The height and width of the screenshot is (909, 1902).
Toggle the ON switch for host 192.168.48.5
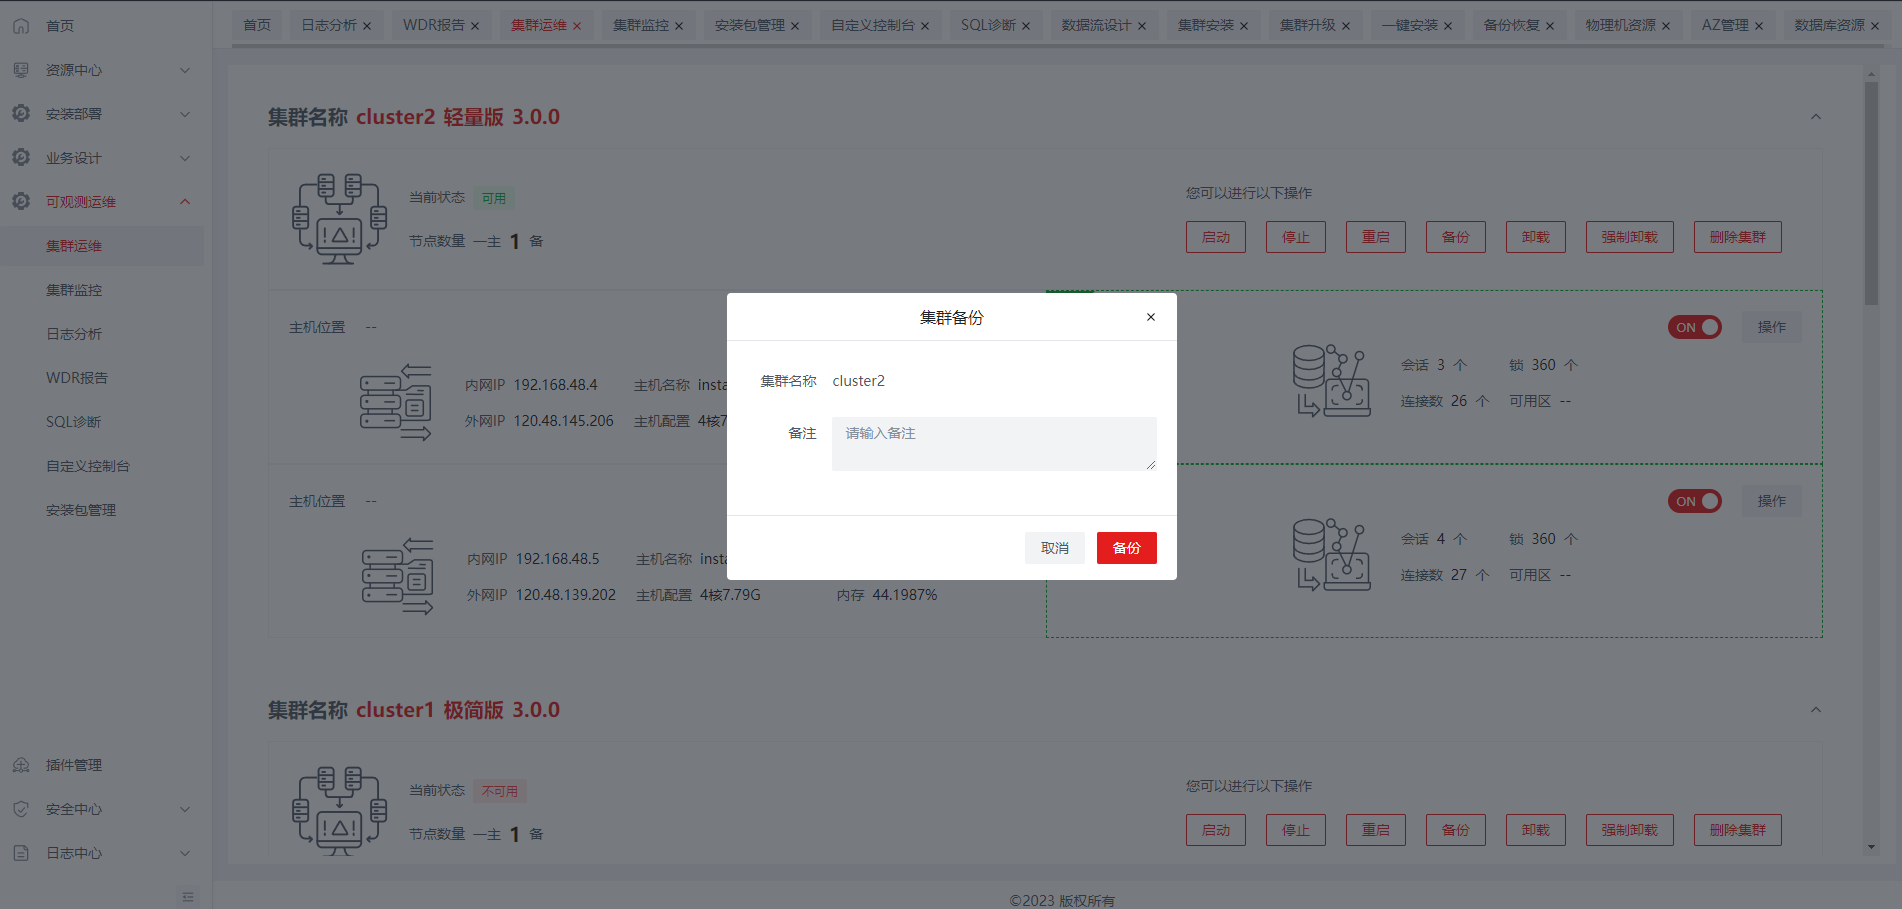coord(1694,501)
